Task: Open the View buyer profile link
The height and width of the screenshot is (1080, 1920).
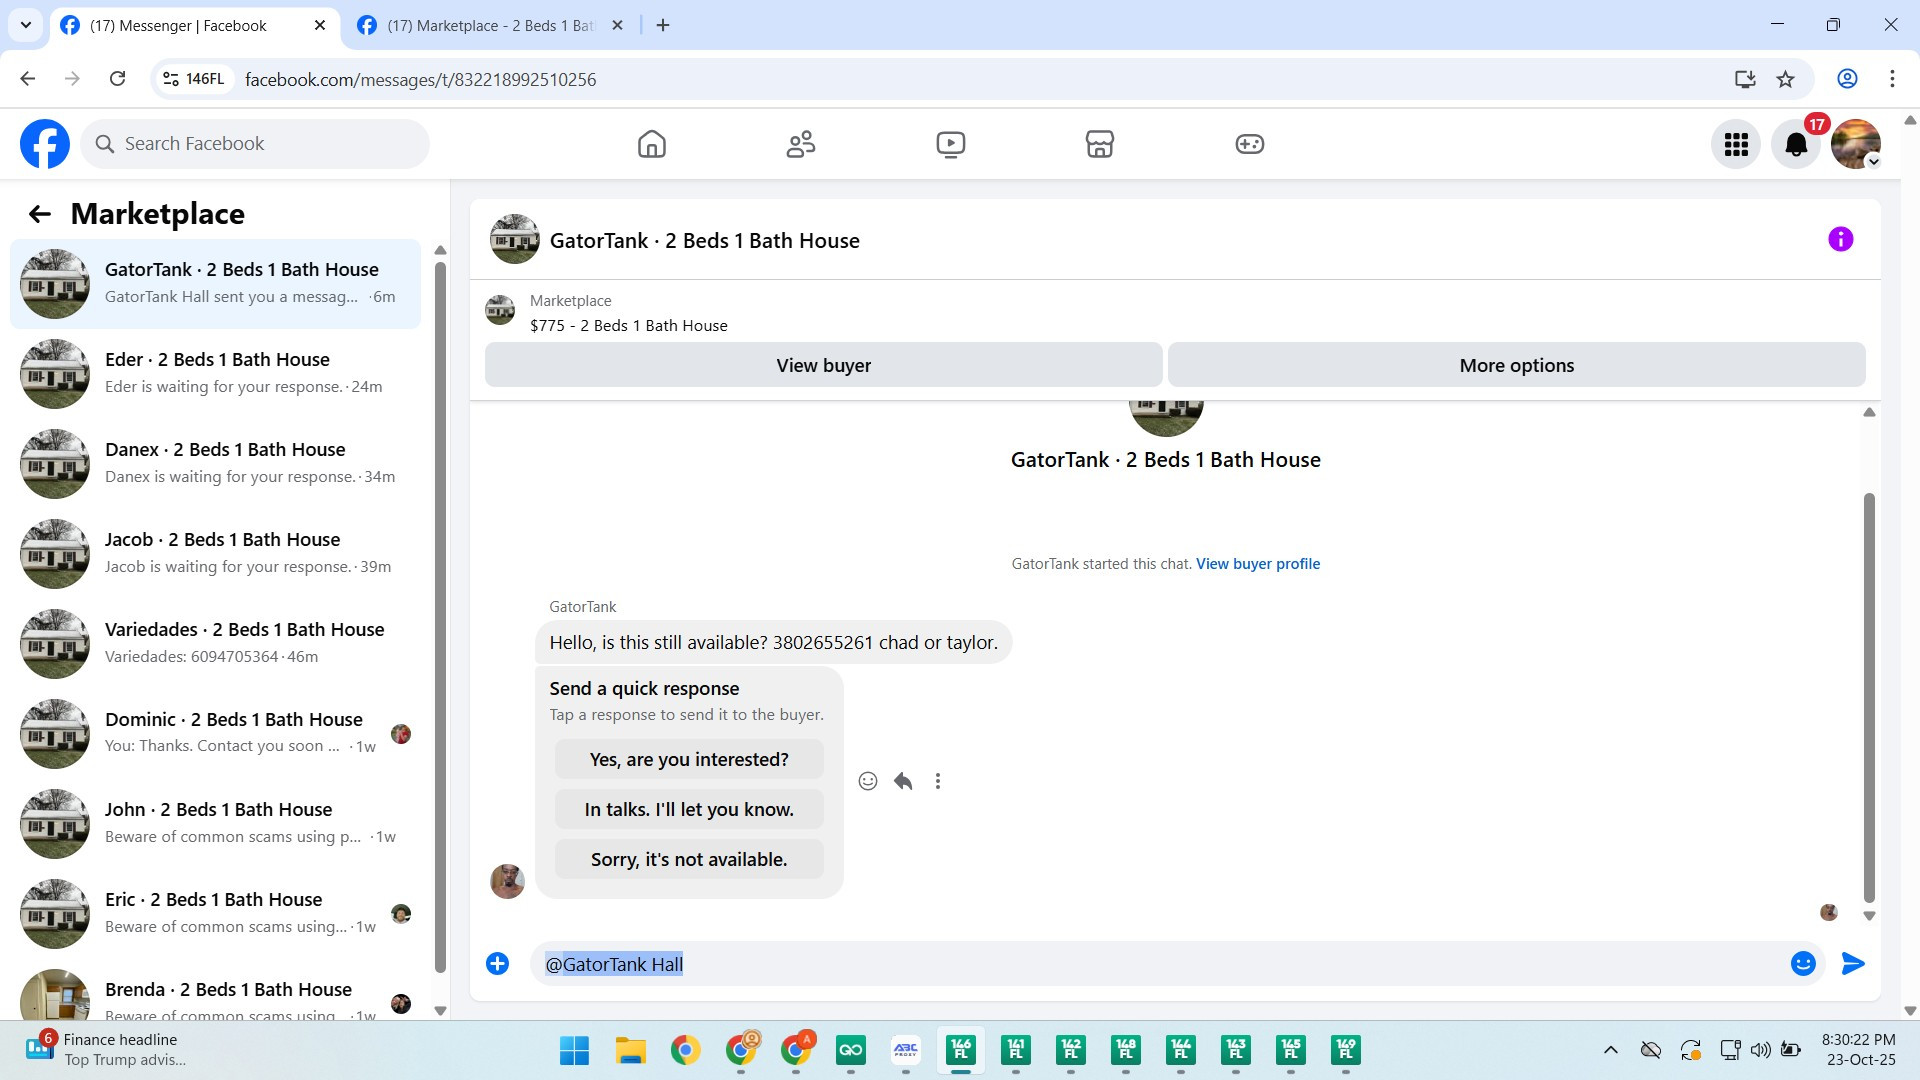Action: click(1258, 564)
